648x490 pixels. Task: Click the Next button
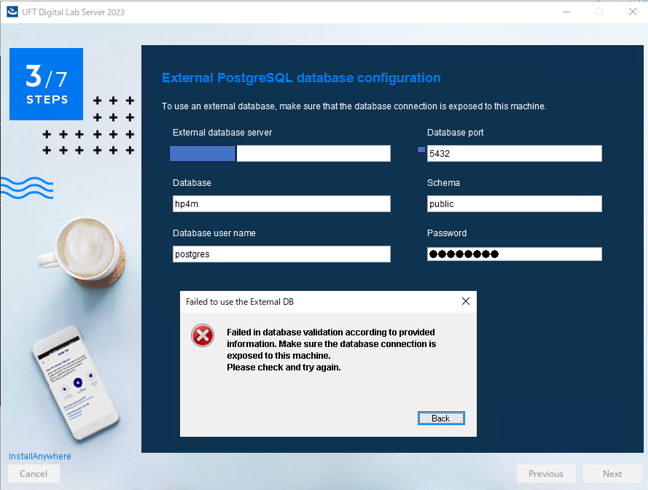point(612,473)
